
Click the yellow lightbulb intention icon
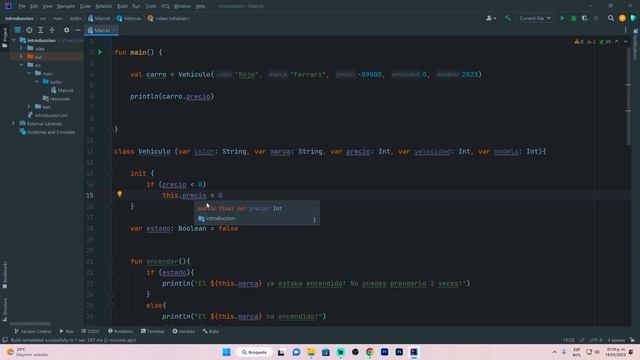[120, 194]
